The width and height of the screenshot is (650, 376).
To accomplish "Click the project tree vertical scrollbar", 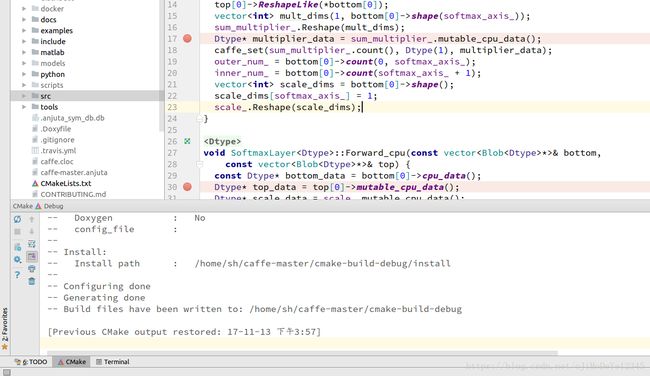I will (x=162, y=66).
